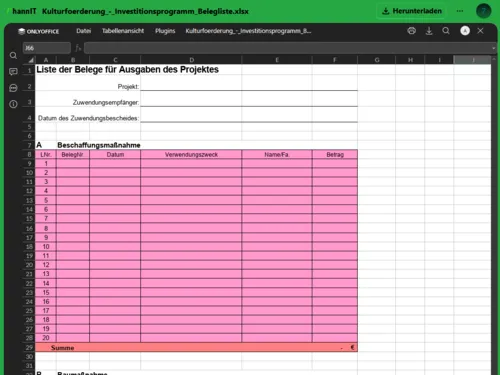This screenshot has height=375, width=500.
Task: Select column D header
Action: (191, 60)
